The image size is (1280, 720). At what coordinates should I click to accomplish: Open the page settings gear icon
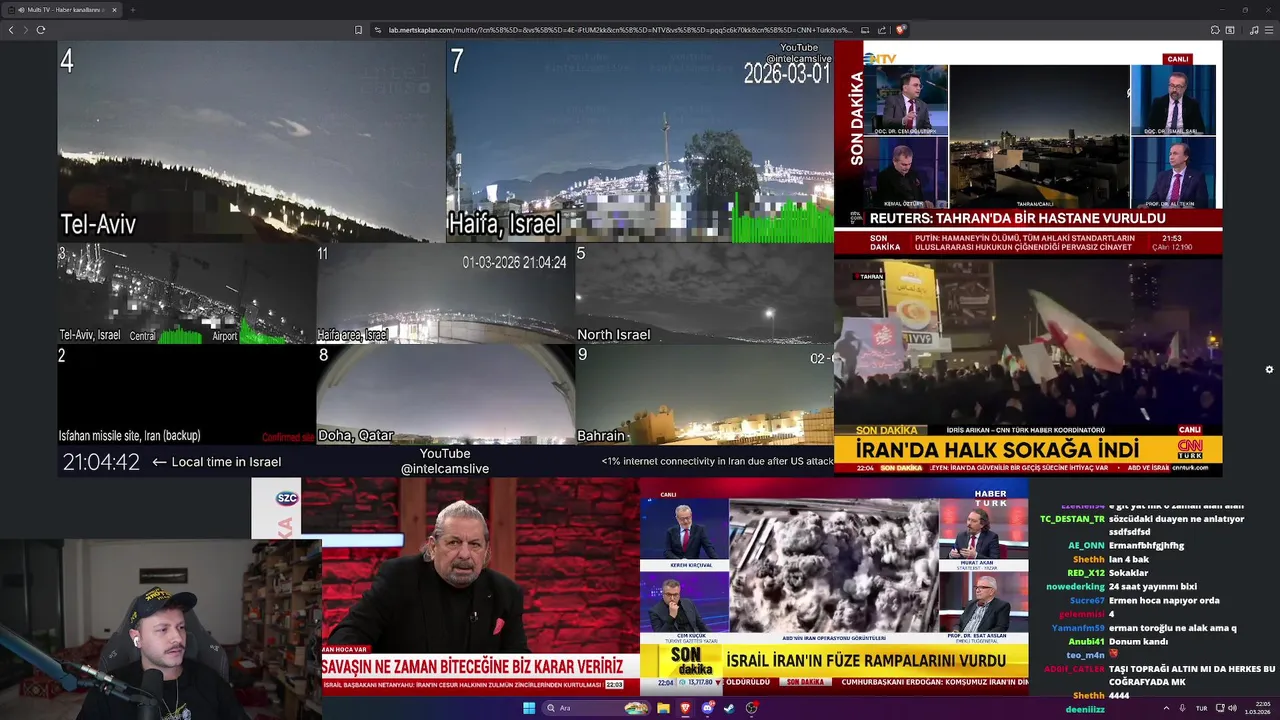point(1269,369)
